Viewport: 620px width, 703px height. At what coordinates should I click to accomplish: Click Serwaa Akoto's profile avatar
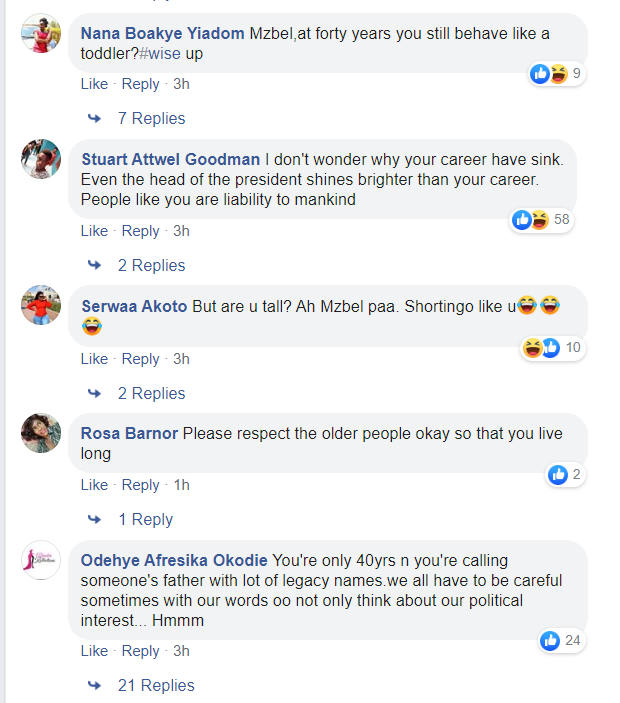pos(42,305)
